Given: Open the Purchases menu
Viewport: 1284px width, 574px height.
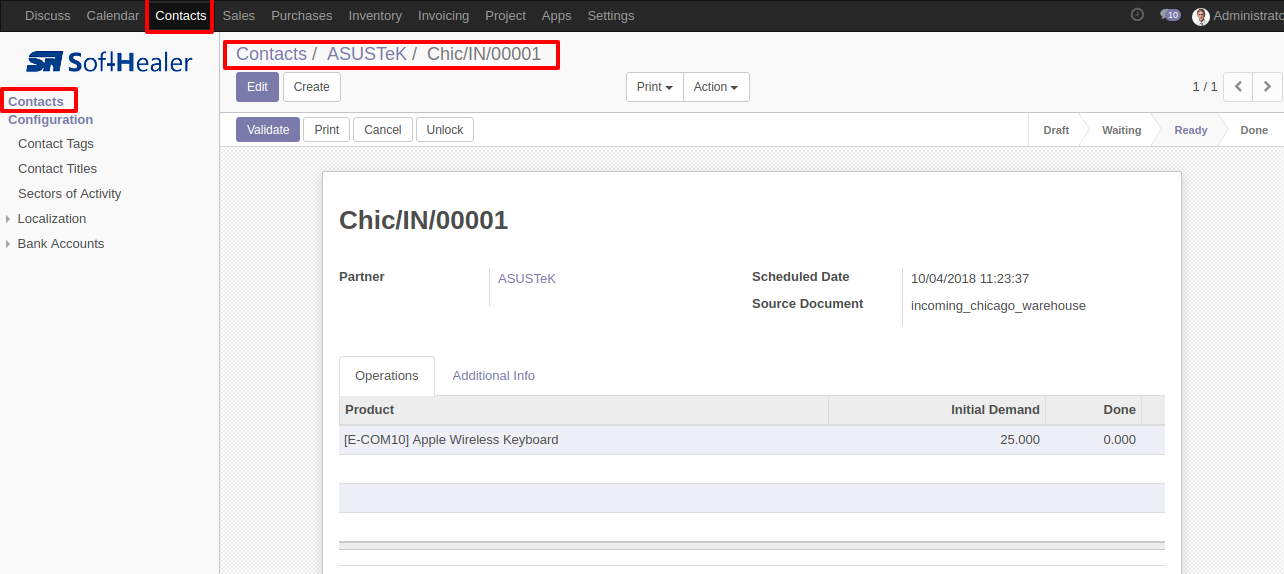Looking at the screenshot, I should (302, 16).
